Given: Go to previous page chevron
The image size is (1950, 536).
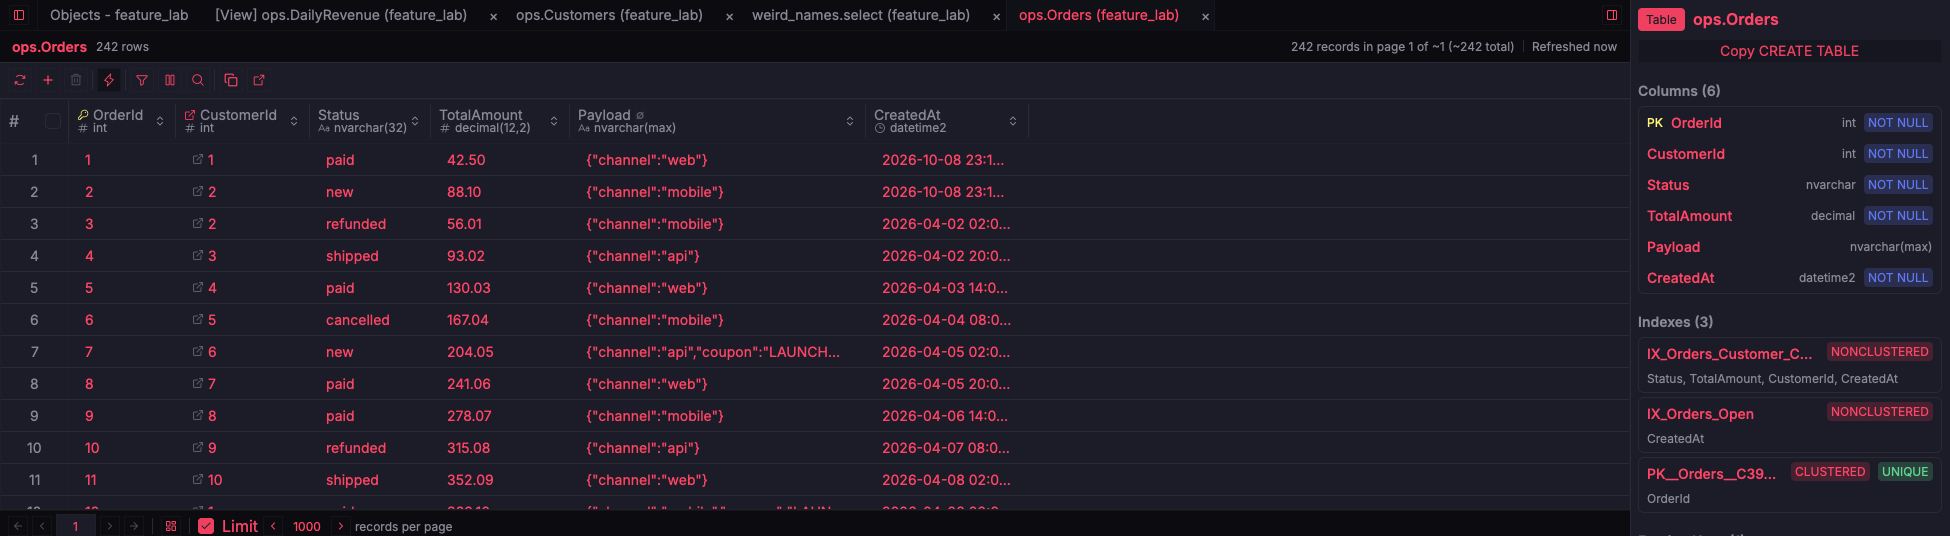Looking at the screenshot, I should tap(42, 526).
